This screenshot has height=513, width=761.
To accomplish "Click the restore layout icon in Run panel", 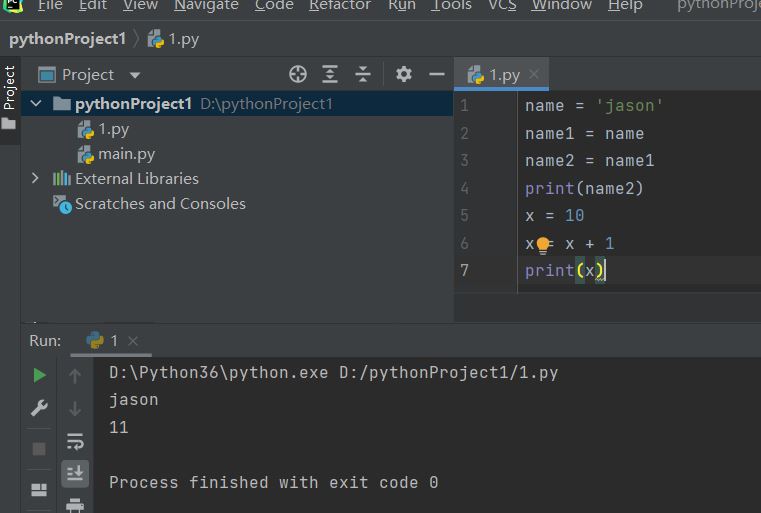I will [x=39, y=490].
